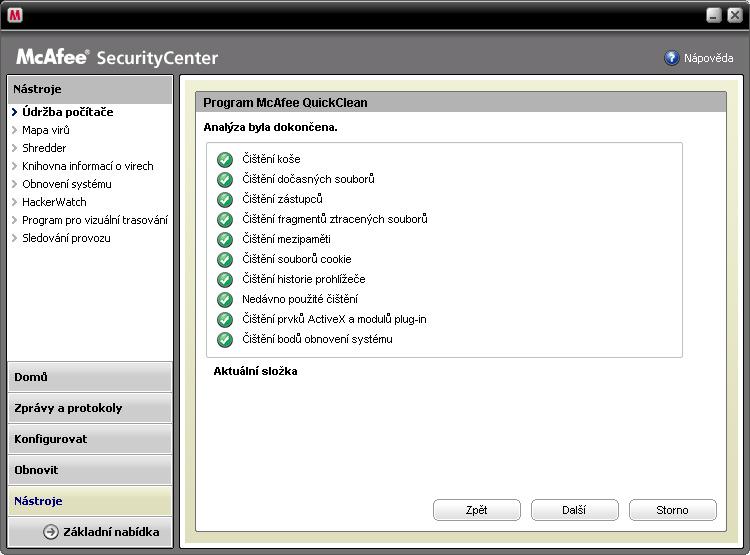
Task: Click the Program McAfee QuickClean heading
Action: (286, 103)
